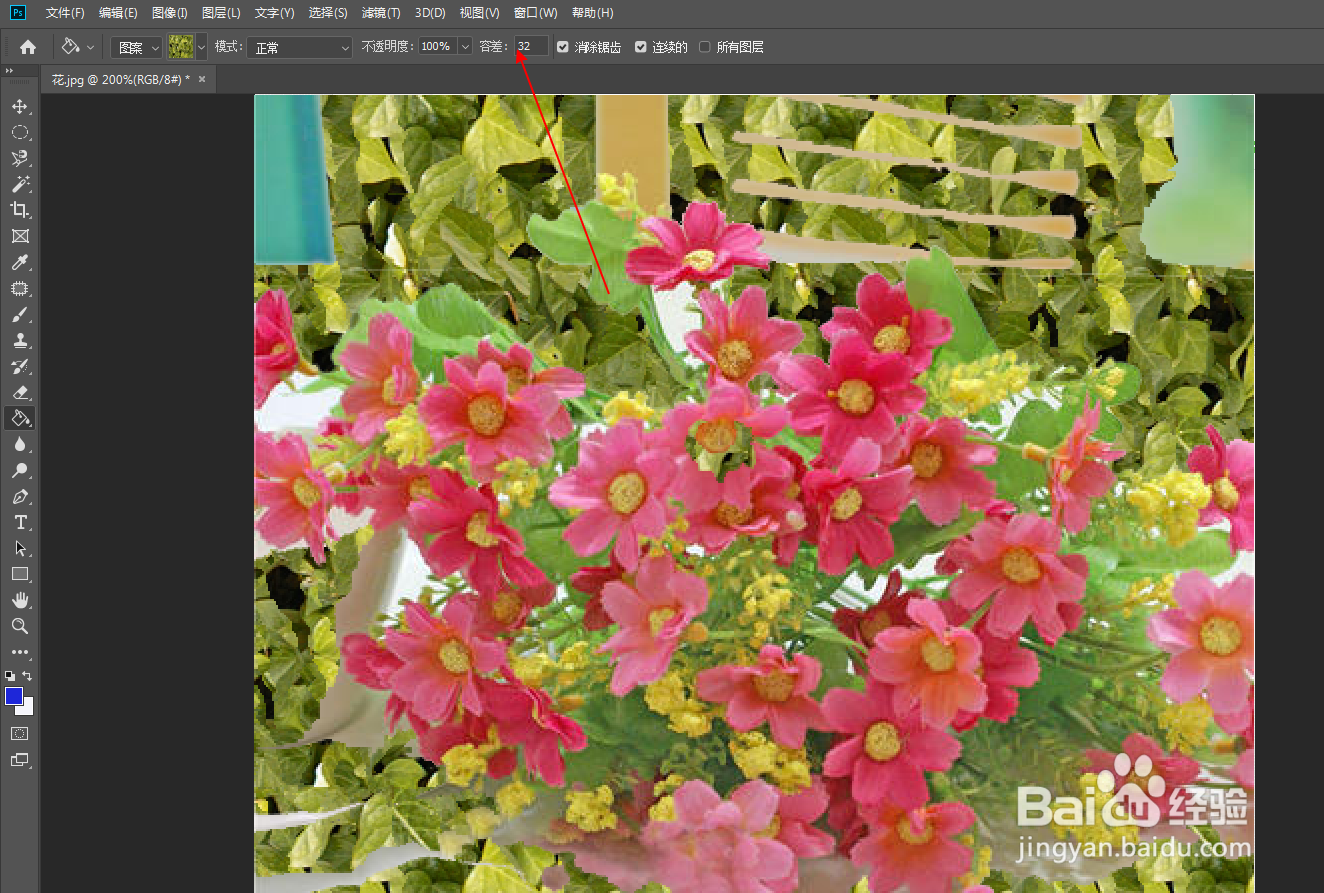Open the Paint Bucket tool preset picker
1324x893 pixels.
click(78, 47)
